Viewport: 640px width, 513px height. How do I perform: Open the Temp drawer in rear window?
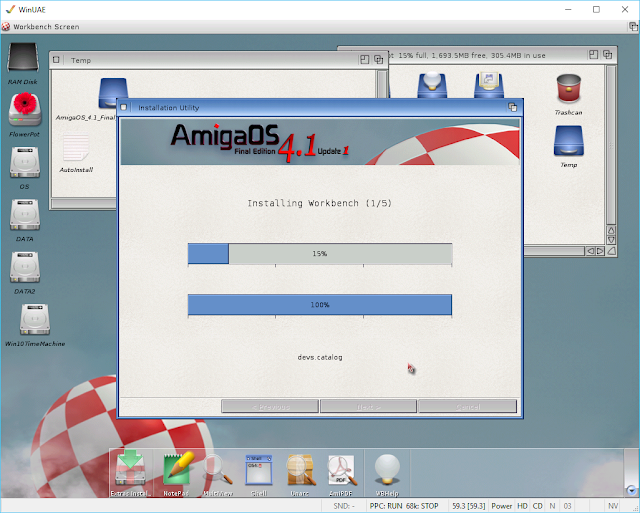click(569, 141)
